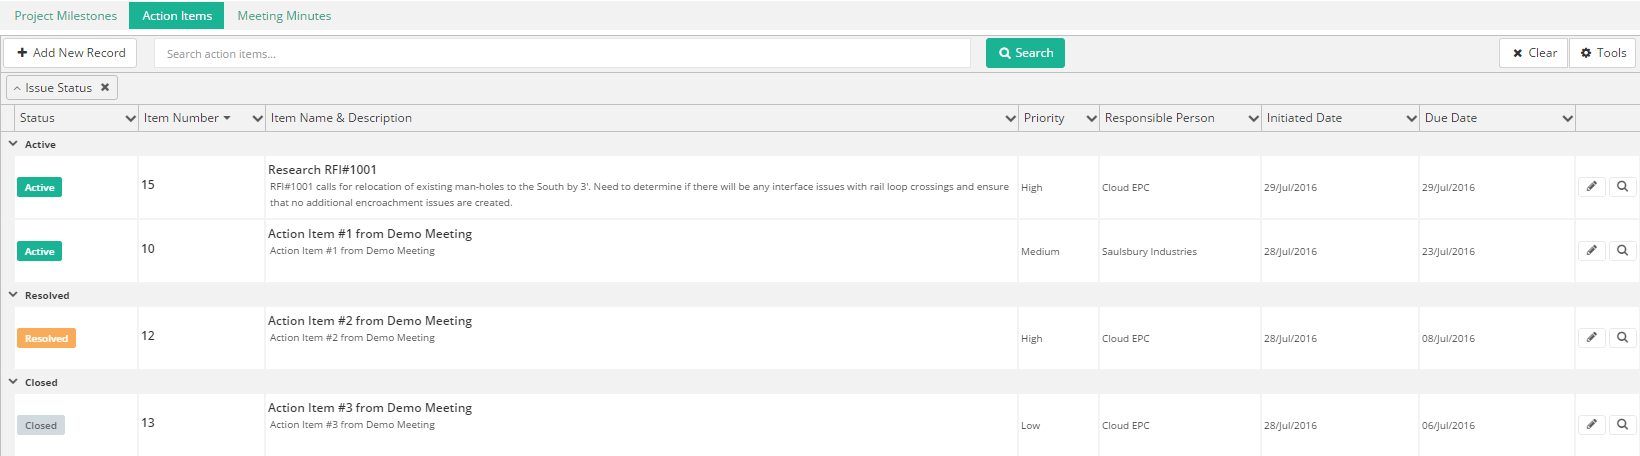The width and height of the screenshot is (1640, 456).
Task: Edit item 12 using the pencil icon
Action: pos(1591,338)
